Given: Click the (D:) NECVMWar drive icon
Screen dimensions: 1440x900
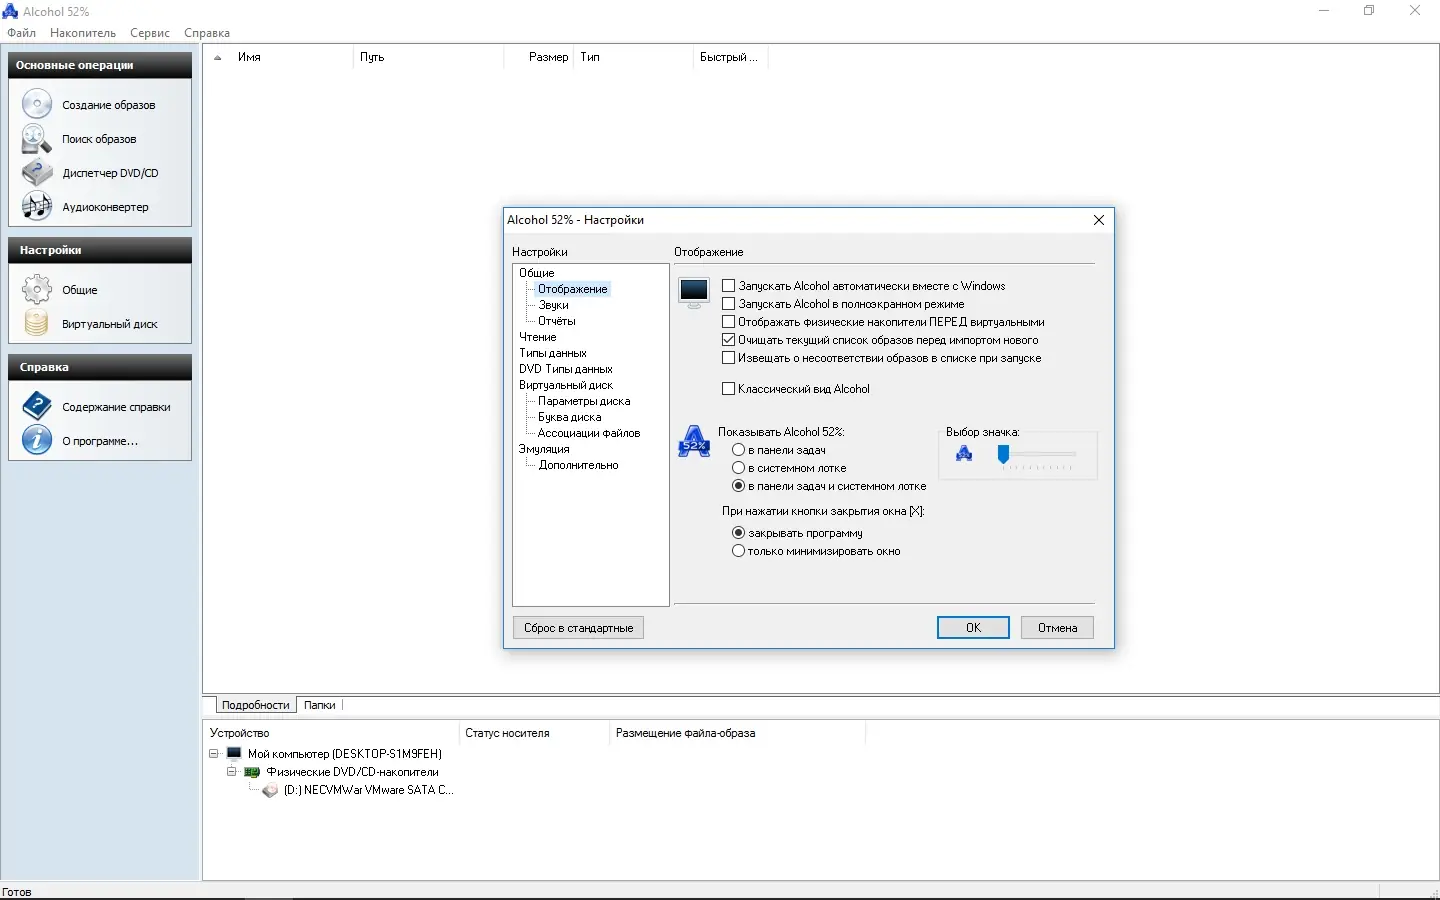Looking at the screenshot, I should pyautogui.click(x=270, y=790).
